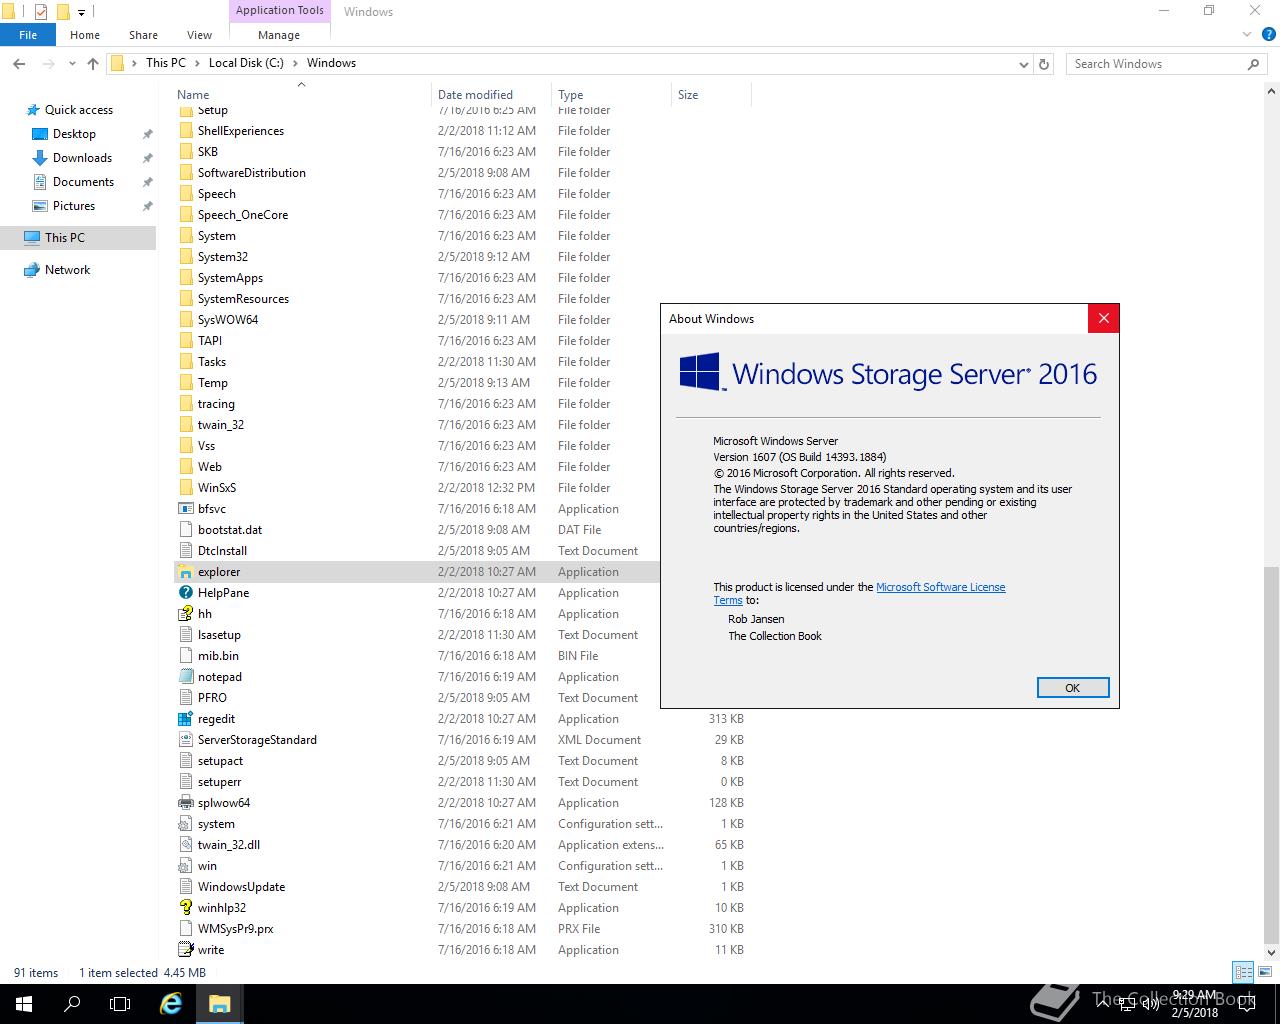Click the bfsvc application icon

185,509
